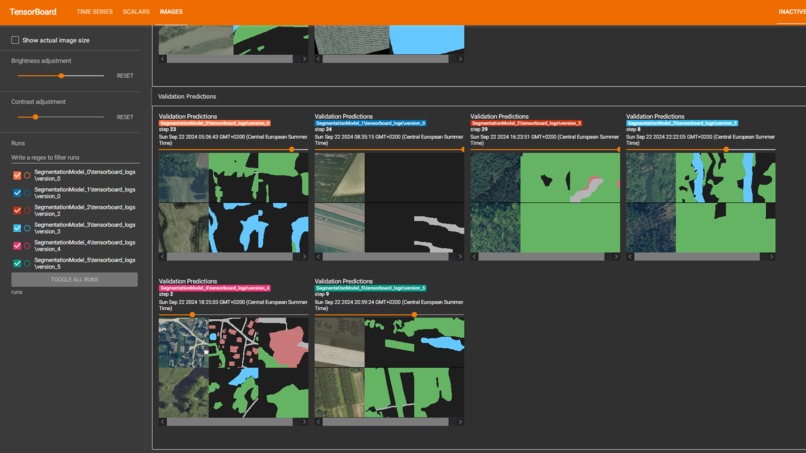Uncheck SegmentationModel_3 version_3 run checkbox

point(17,228)
